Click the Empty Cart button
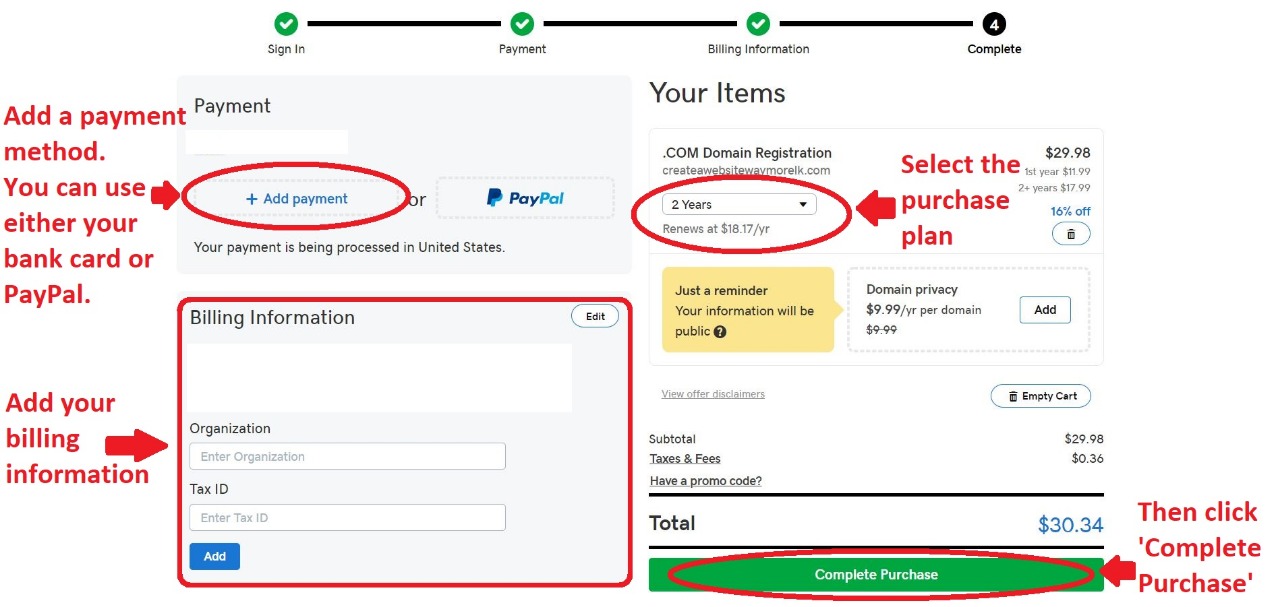This screenshot has width=1280, height=607. (x=1041, y=396)
